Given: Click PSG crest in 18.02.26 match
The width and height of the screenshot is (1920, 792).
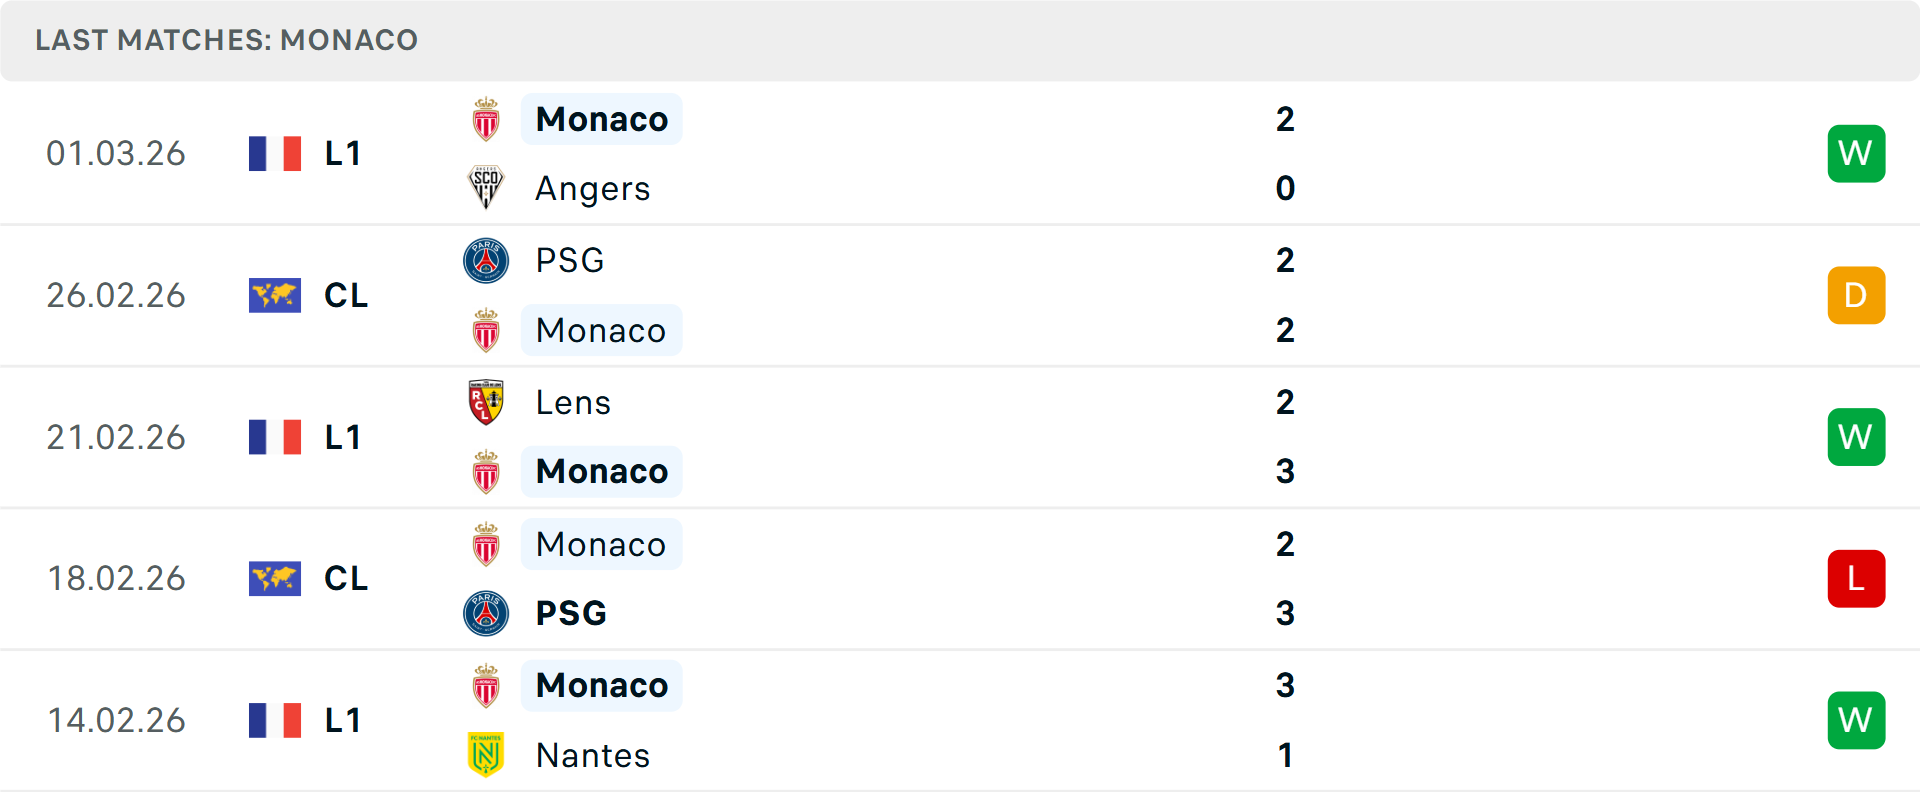Looking at the screenshot, I should pyautogui.click(x=486, y=613).
